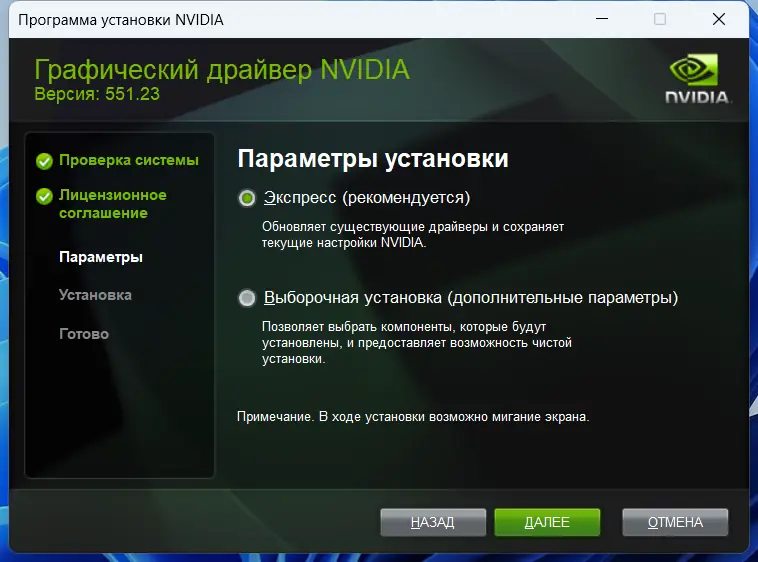Click the note 'Примечание. В ходе установки'
The height and width of the screenshot is (562, 758).
[x=413, y=417]
